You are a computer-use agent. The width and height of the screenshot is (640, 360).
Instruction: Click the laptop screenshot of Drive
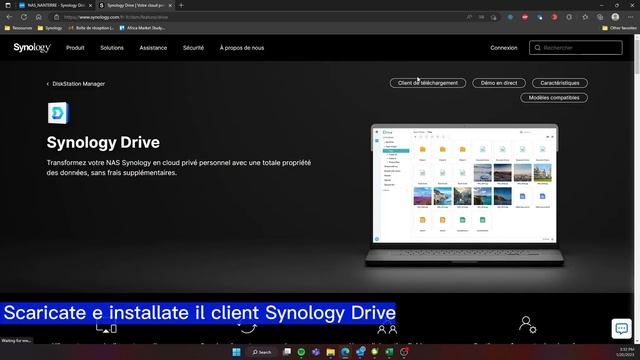coord(464,195)
